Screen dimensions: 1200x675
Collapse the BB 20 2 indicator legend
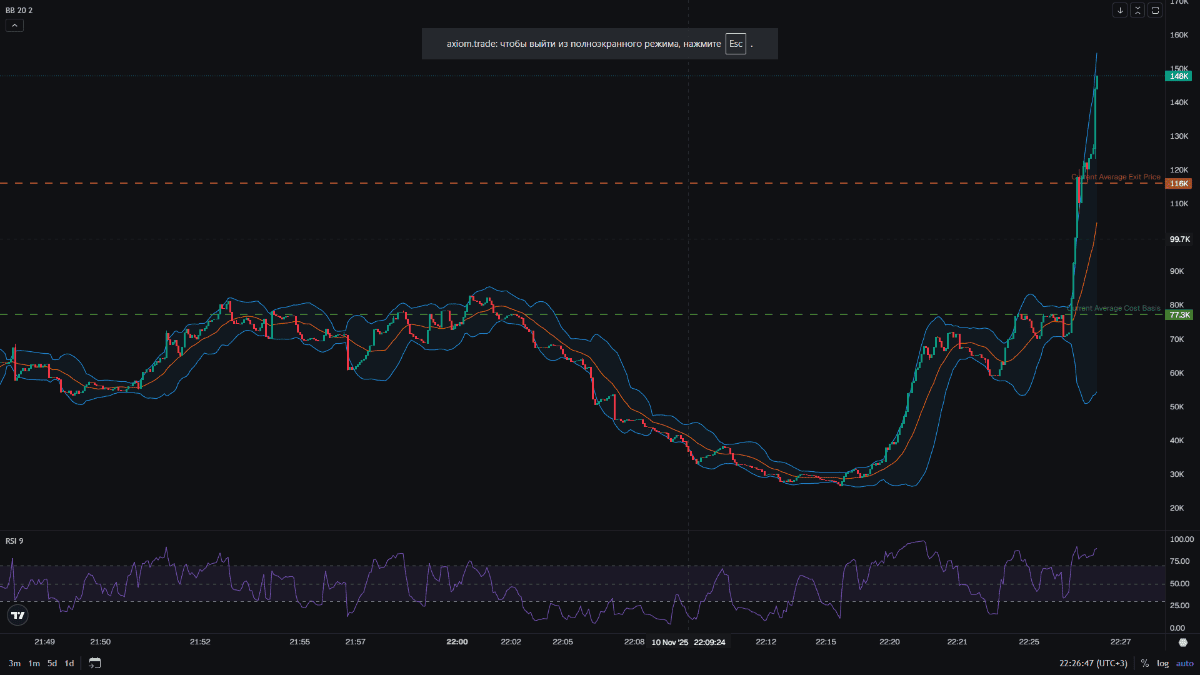click(x=15, y=25)
